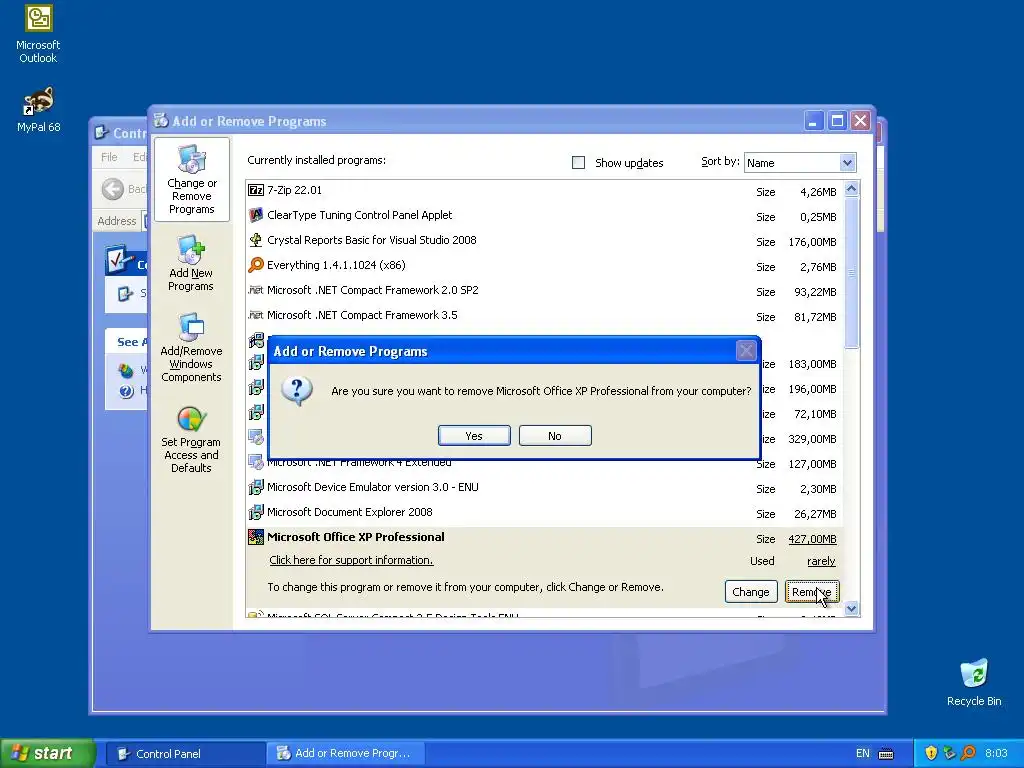Open Add/Remove Windows Components
This screenshot has width=1024, height=768.
[x=191, y=347]
